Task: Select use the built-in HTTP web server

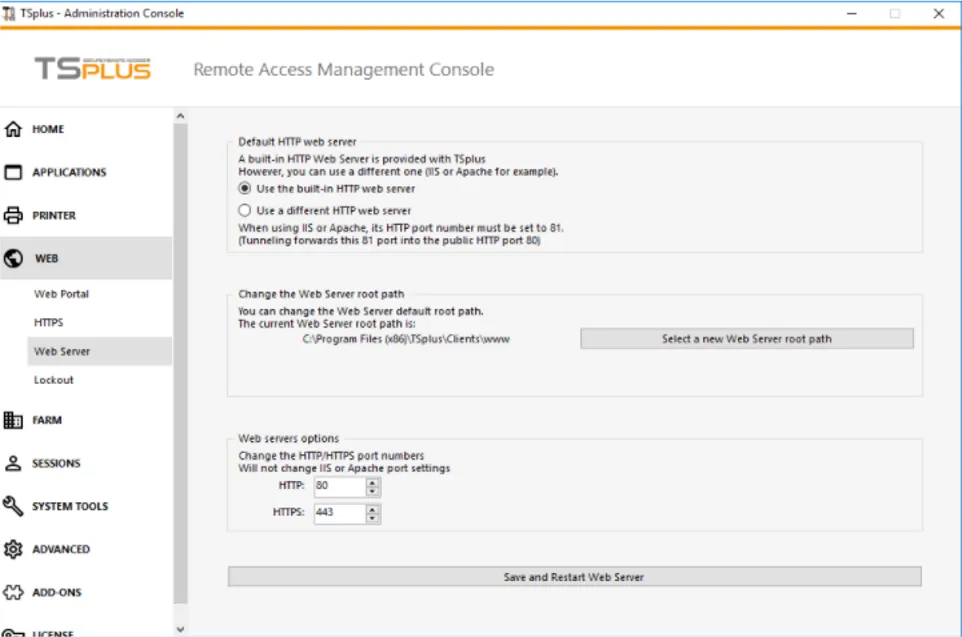Action: click(245, 188)
